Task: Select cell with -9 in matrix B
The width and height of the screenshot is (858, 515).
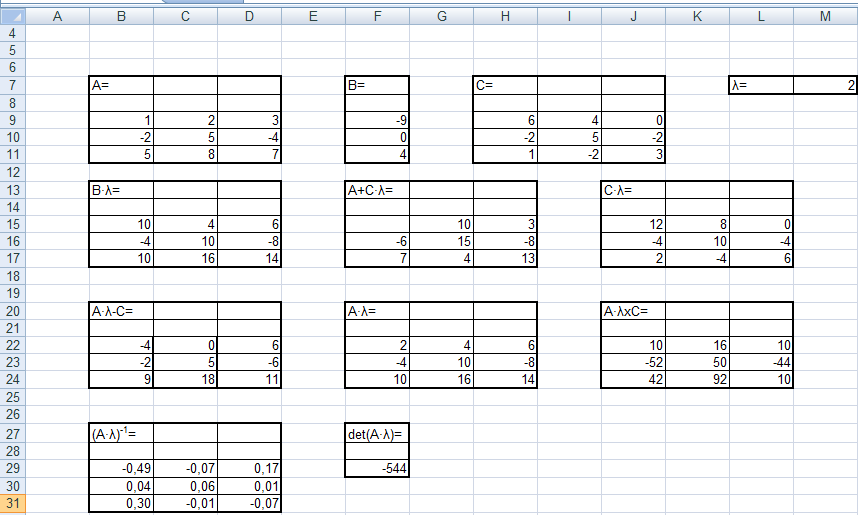Action: point(378,120)
